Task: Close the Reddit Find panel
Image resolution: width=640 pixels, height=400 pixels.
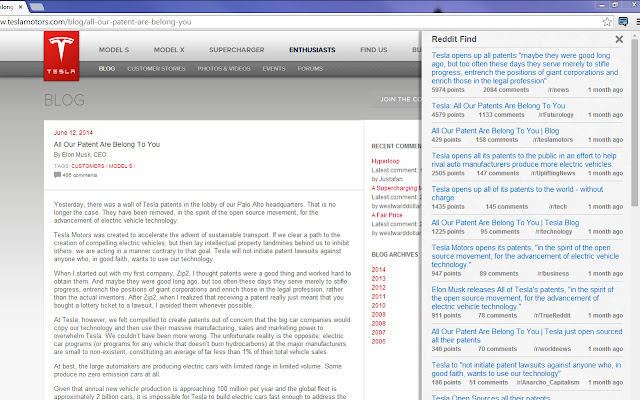Action: tap(619, 39)
